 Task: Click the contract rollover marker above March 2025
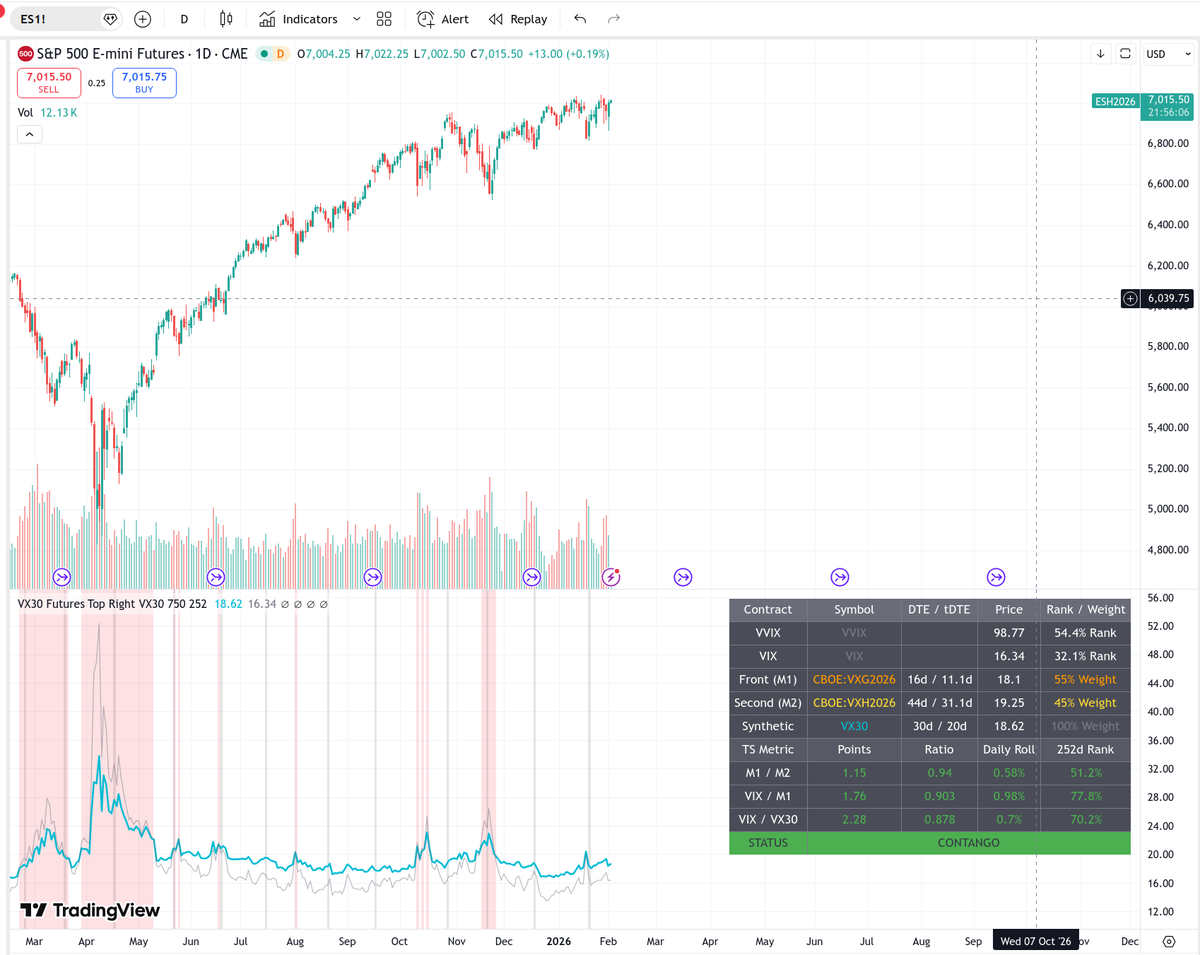tap(62, 577)
